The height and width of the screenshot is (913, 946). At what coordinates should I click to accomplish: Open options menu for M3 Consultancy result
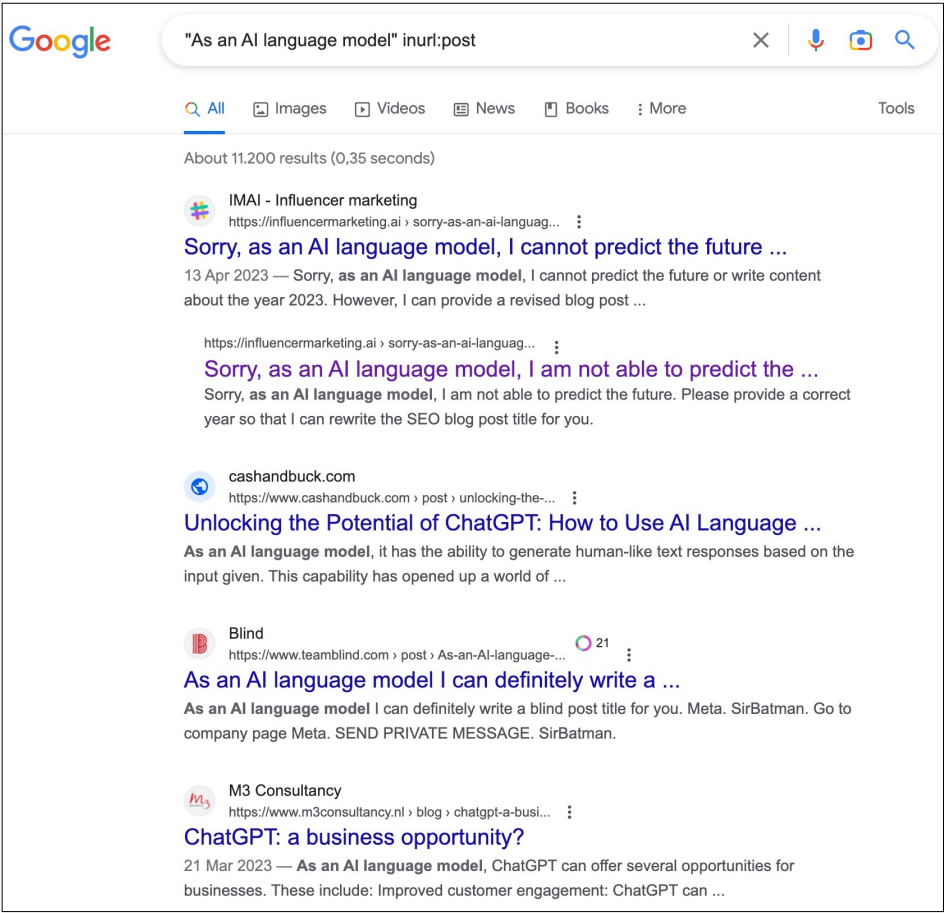pyautogui.click(x=569, y=812)
